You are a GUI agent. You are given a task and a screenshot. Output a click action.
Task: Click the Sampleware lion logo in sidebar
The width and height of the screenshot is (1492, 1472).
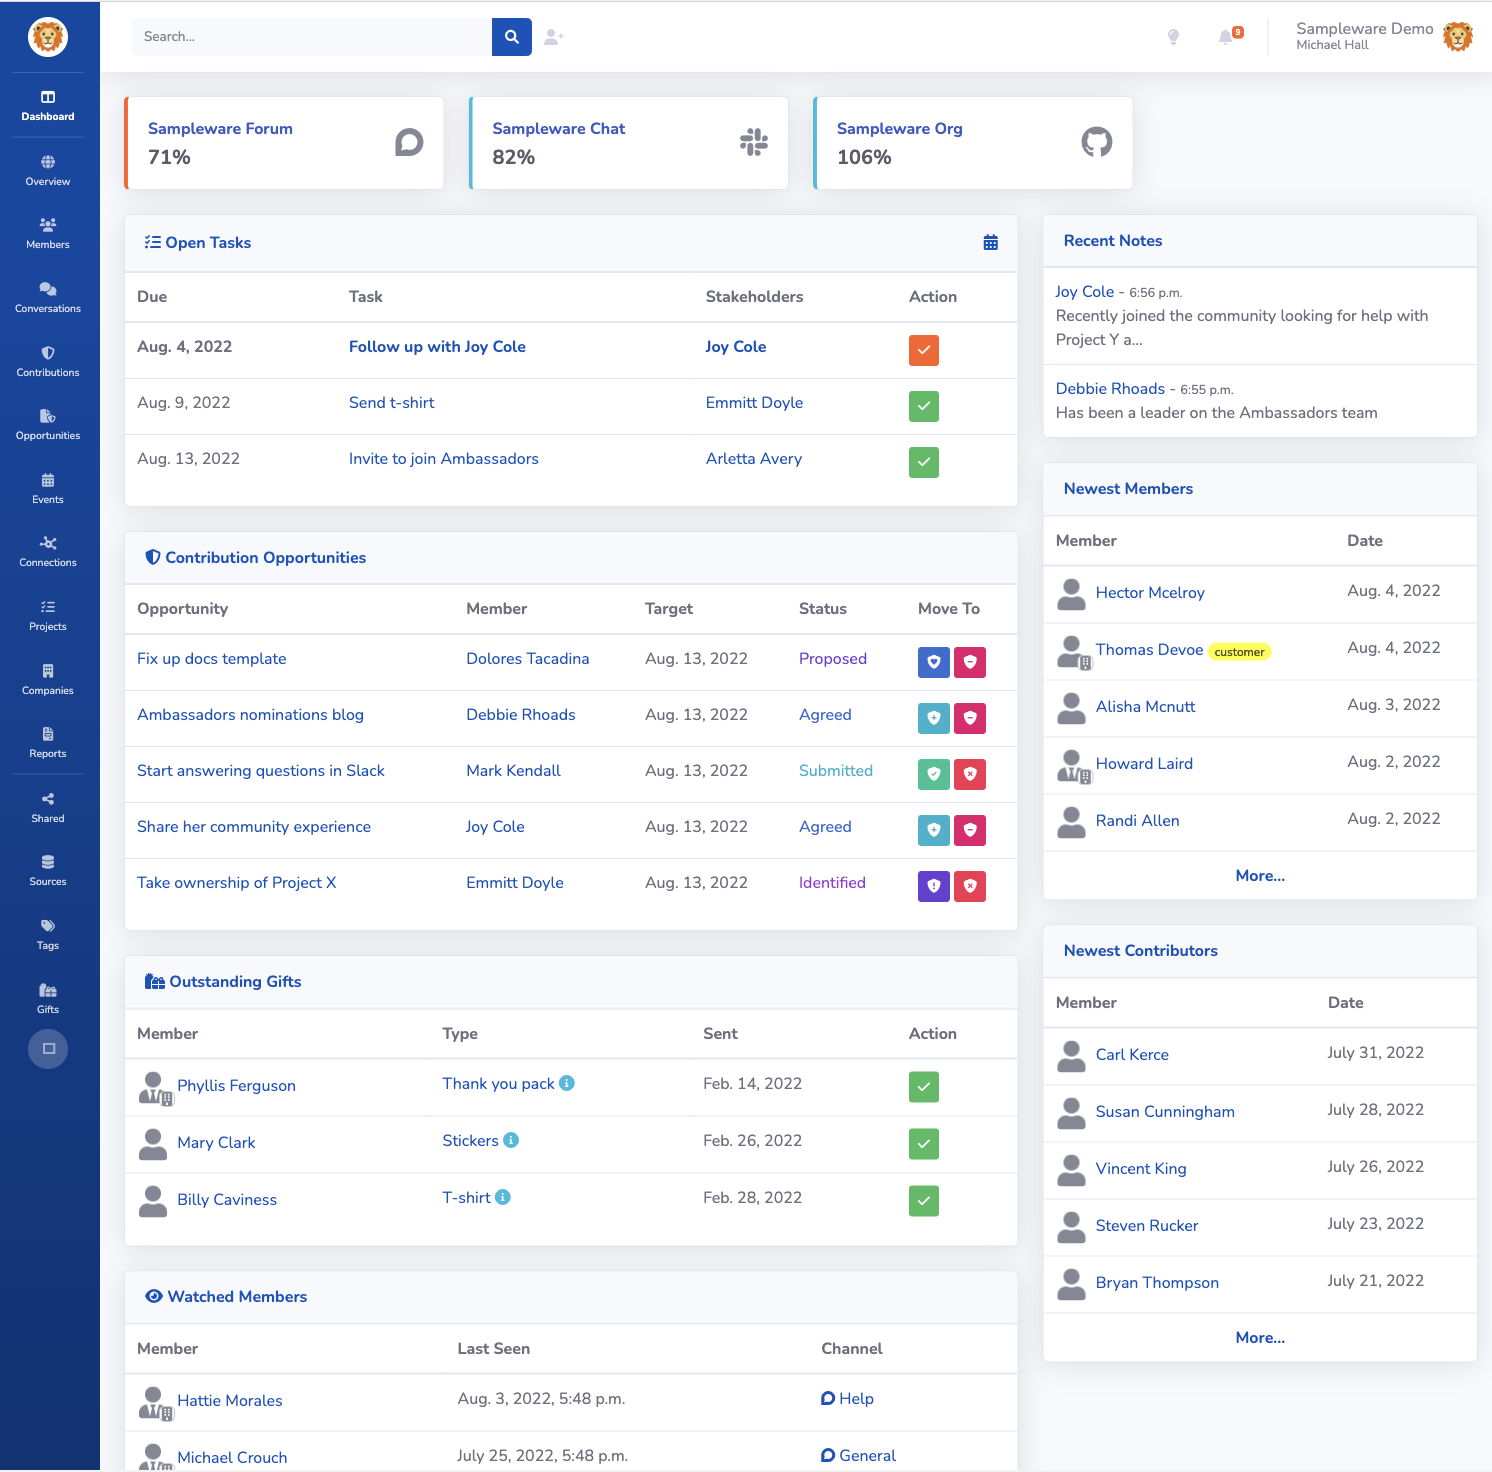coord(48,38)
